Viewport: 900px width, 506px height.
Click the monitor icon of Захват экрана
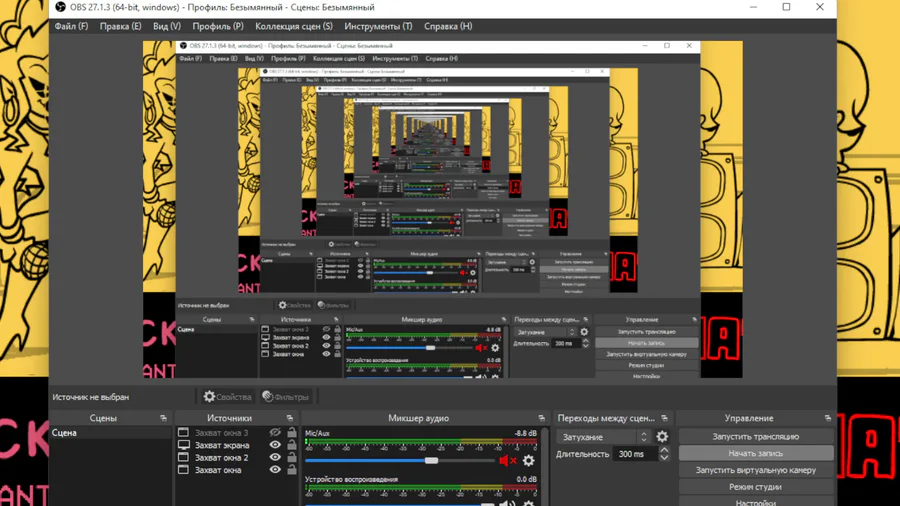coord(183,445)
